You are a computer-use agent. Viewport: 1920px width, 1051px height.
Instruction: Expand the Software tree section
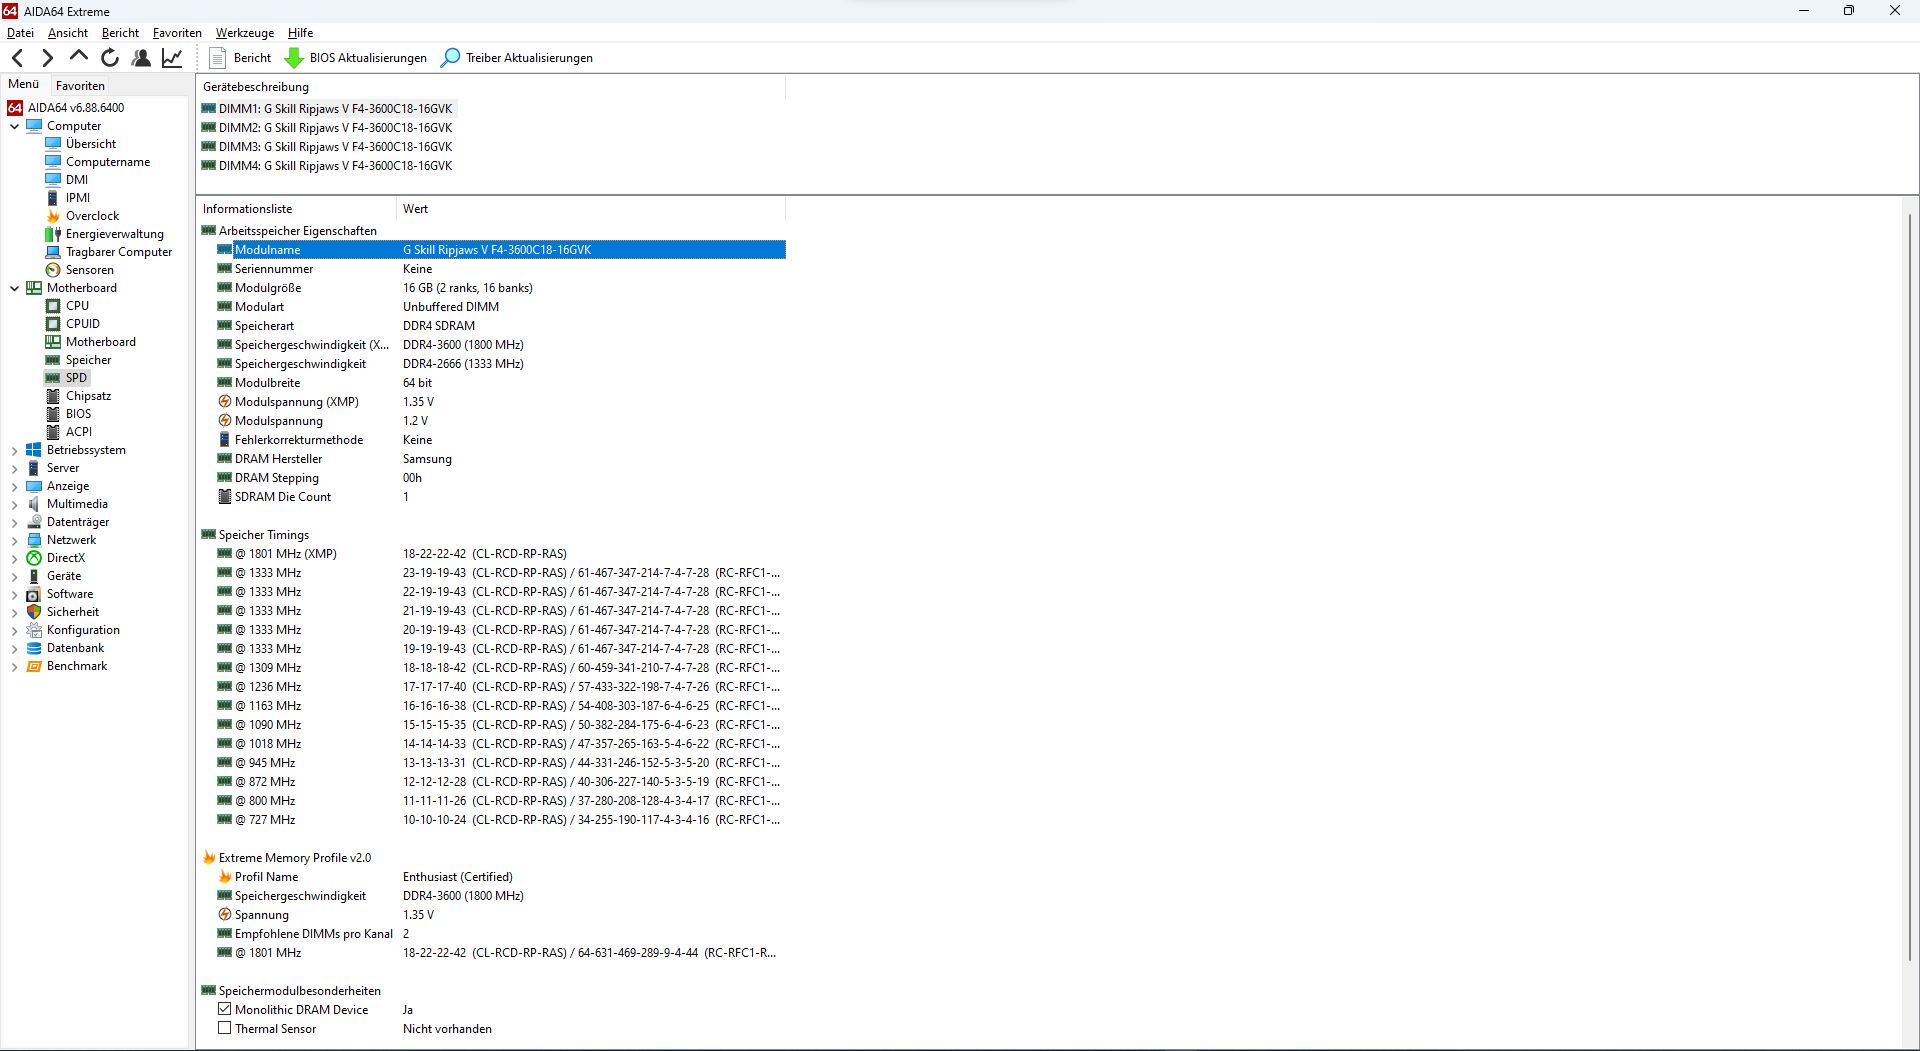[x=15, y=594]
